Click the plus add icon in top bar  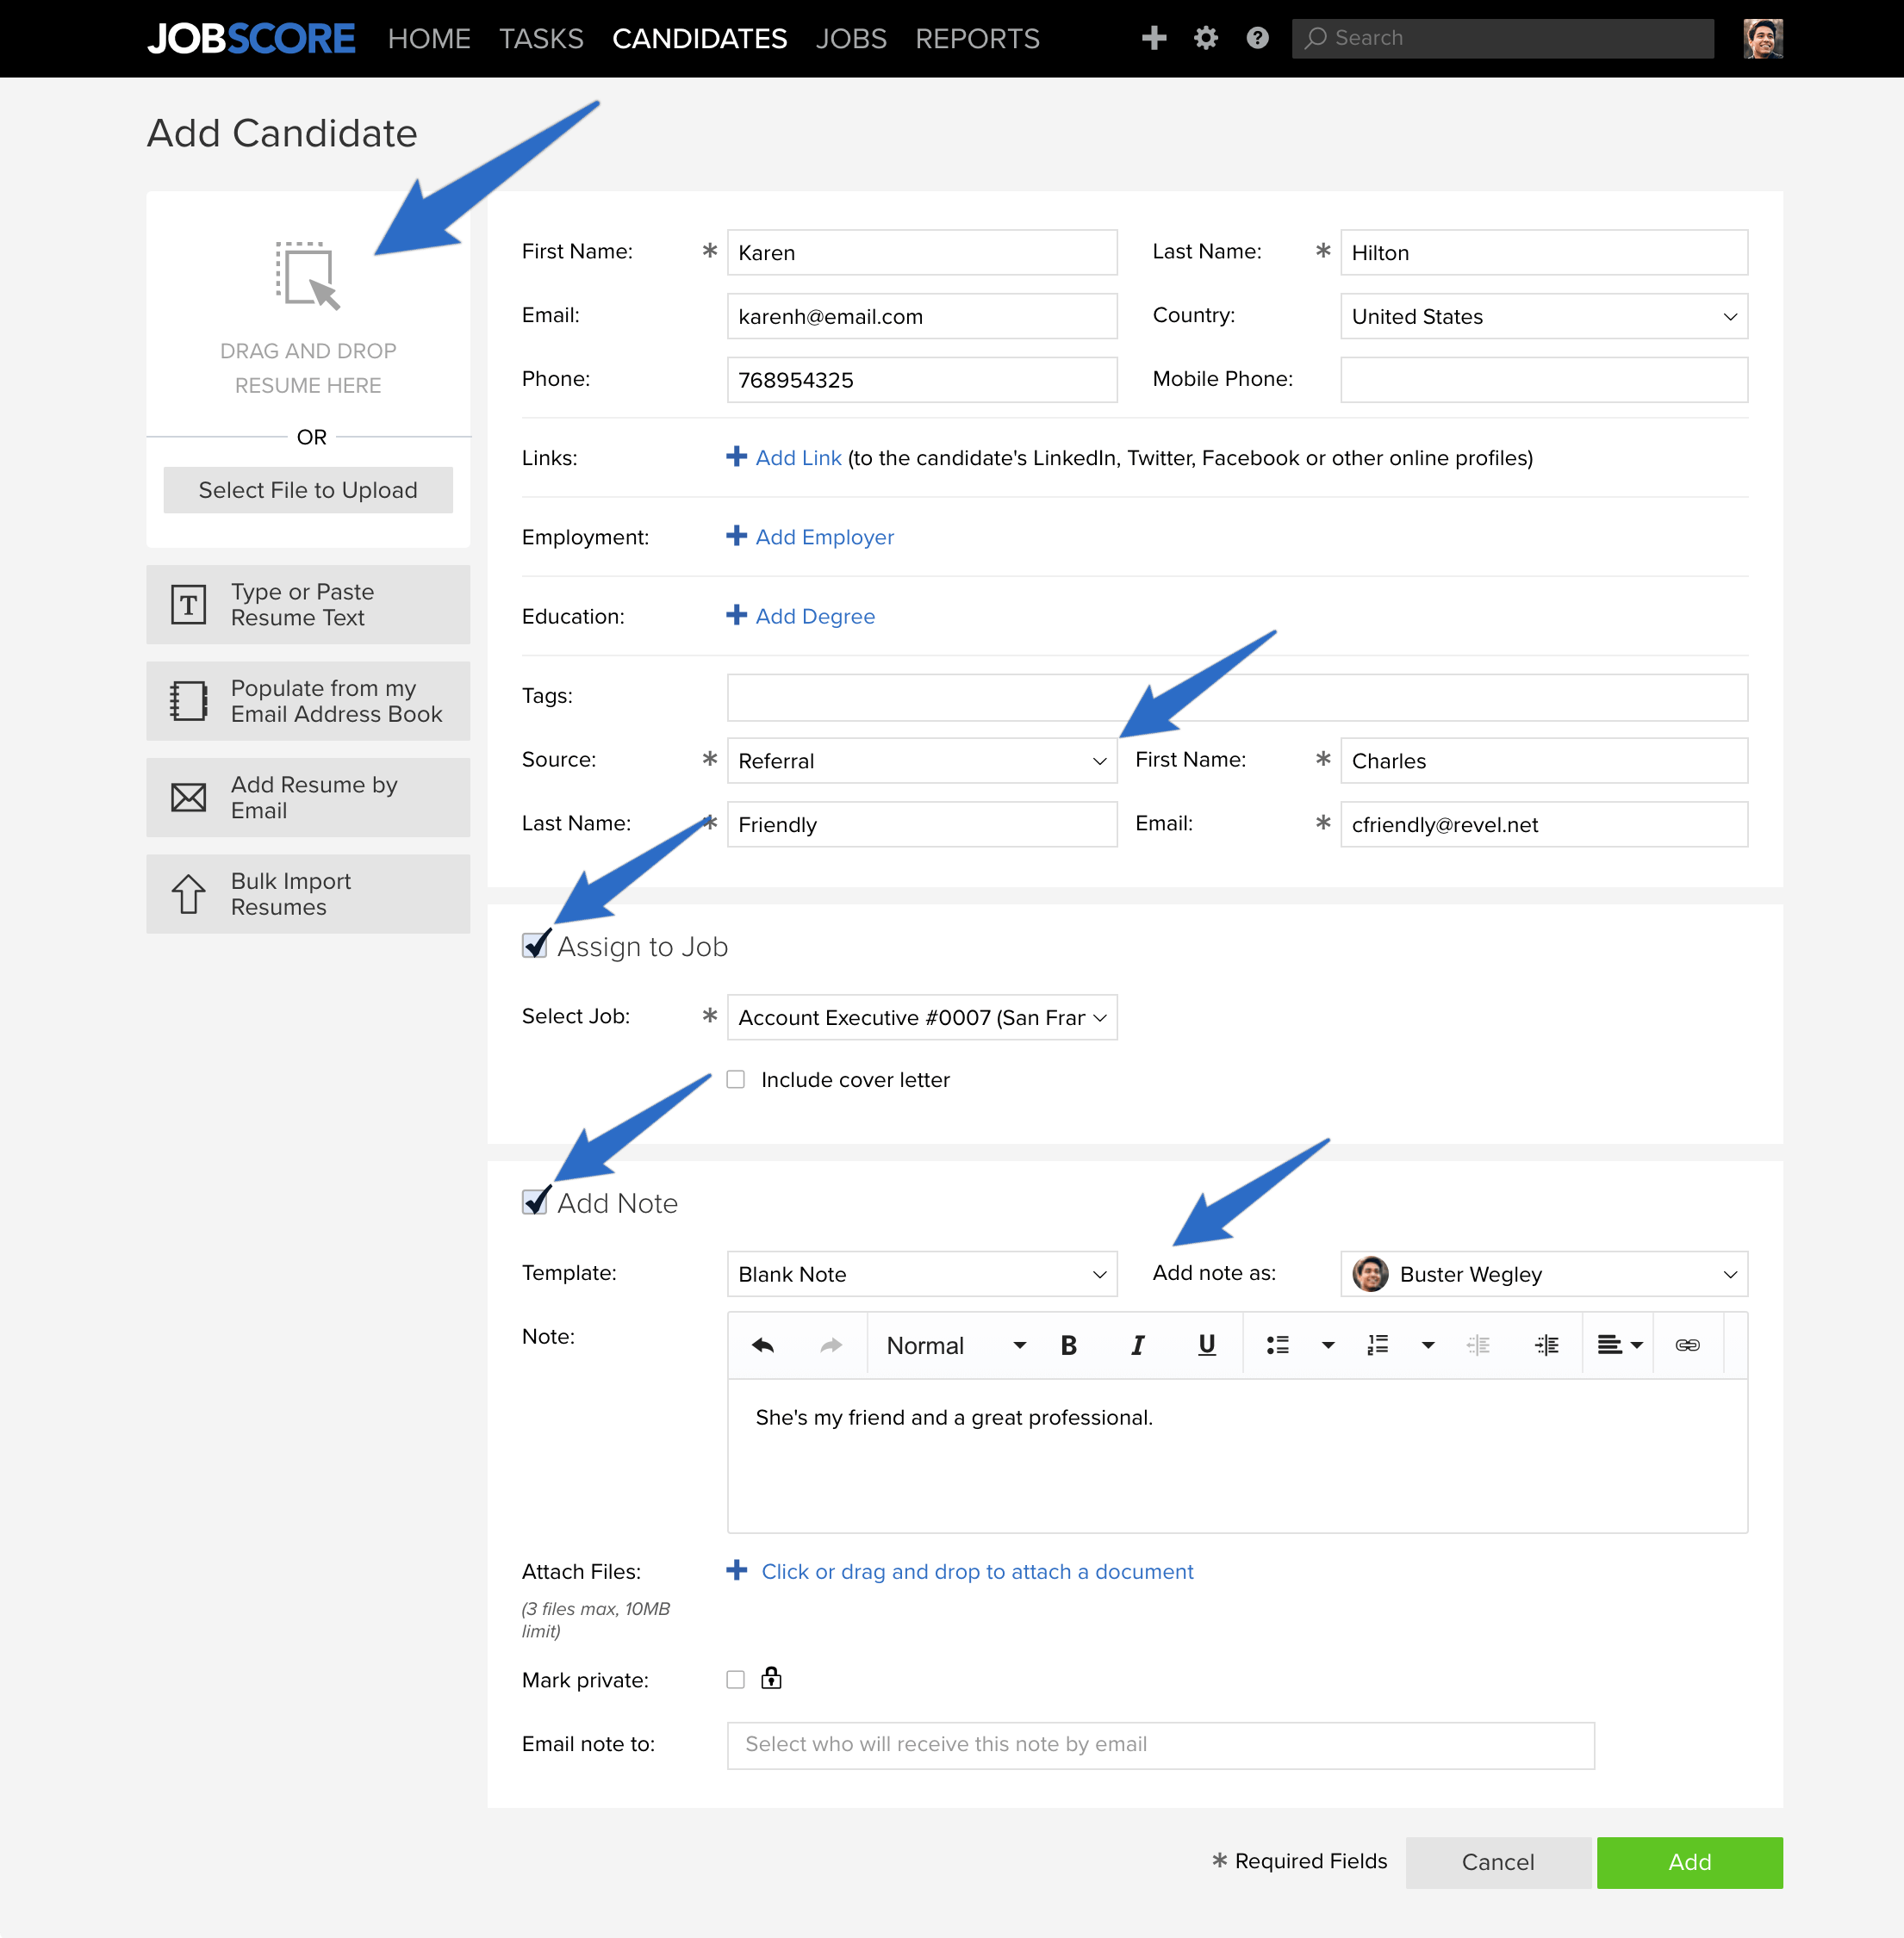tap(1154, 38)
